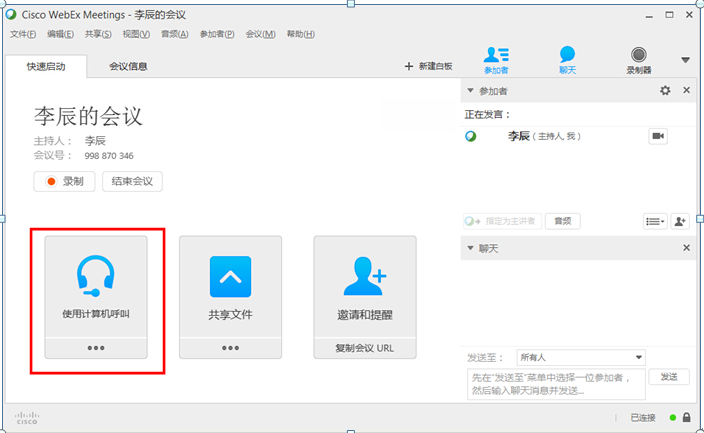
Task: Open the 参加者 panel icon in toolbar
Action: 496,60
